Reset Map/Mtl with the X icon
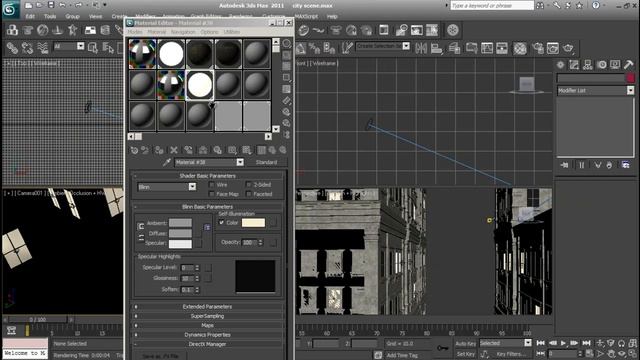The image size is (640, 360). click(174, 150)
